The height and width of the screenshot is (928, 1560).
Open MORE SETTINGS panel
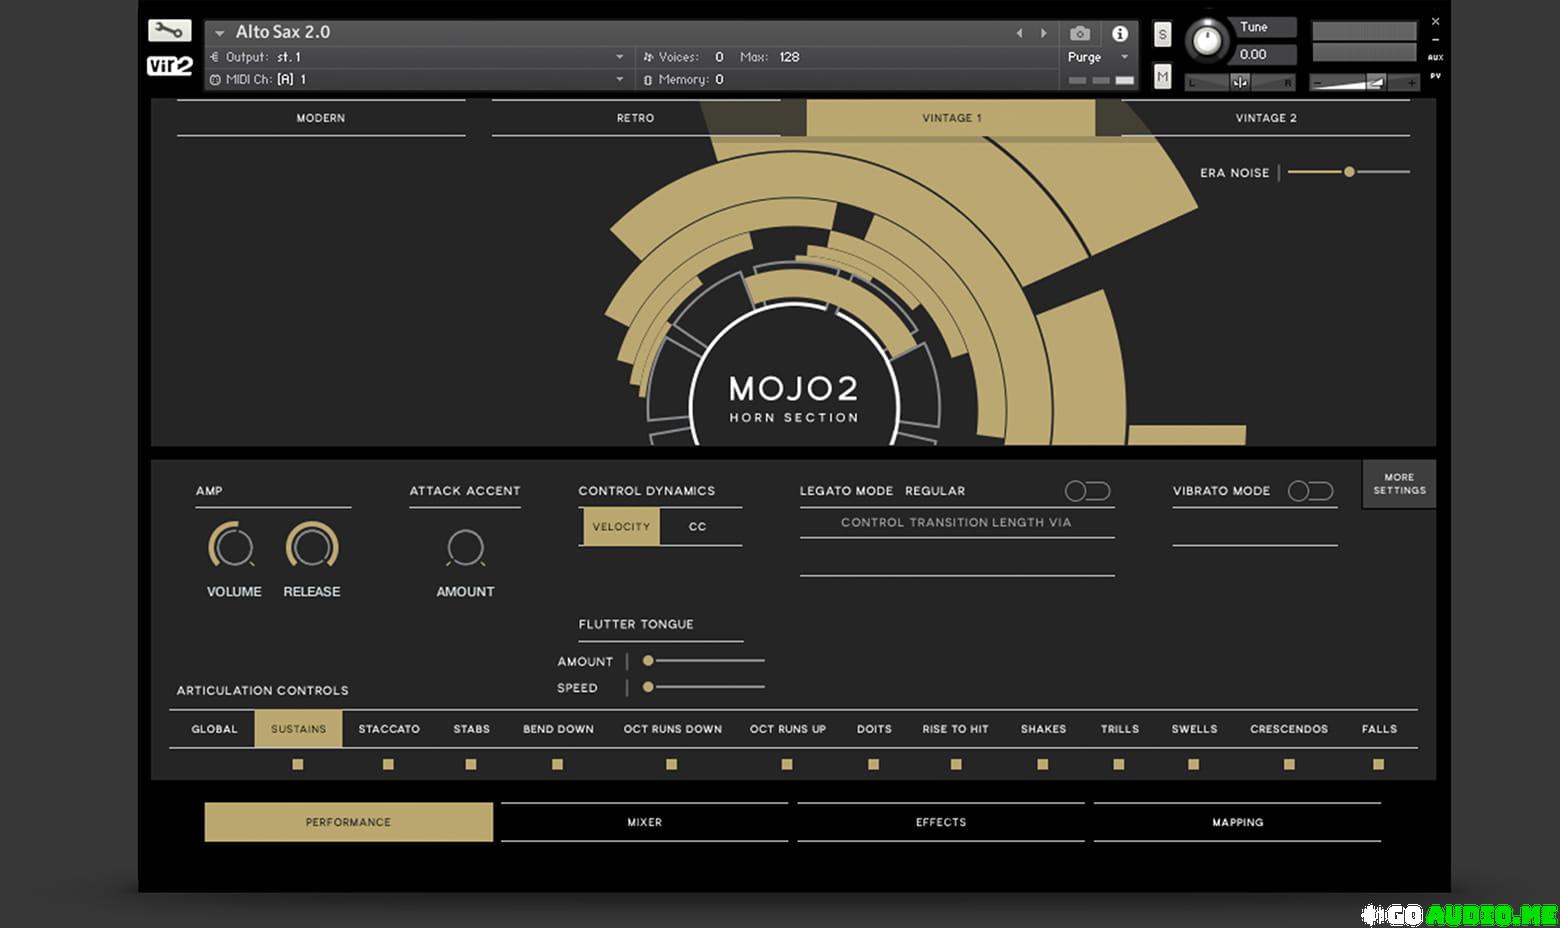1399,484
